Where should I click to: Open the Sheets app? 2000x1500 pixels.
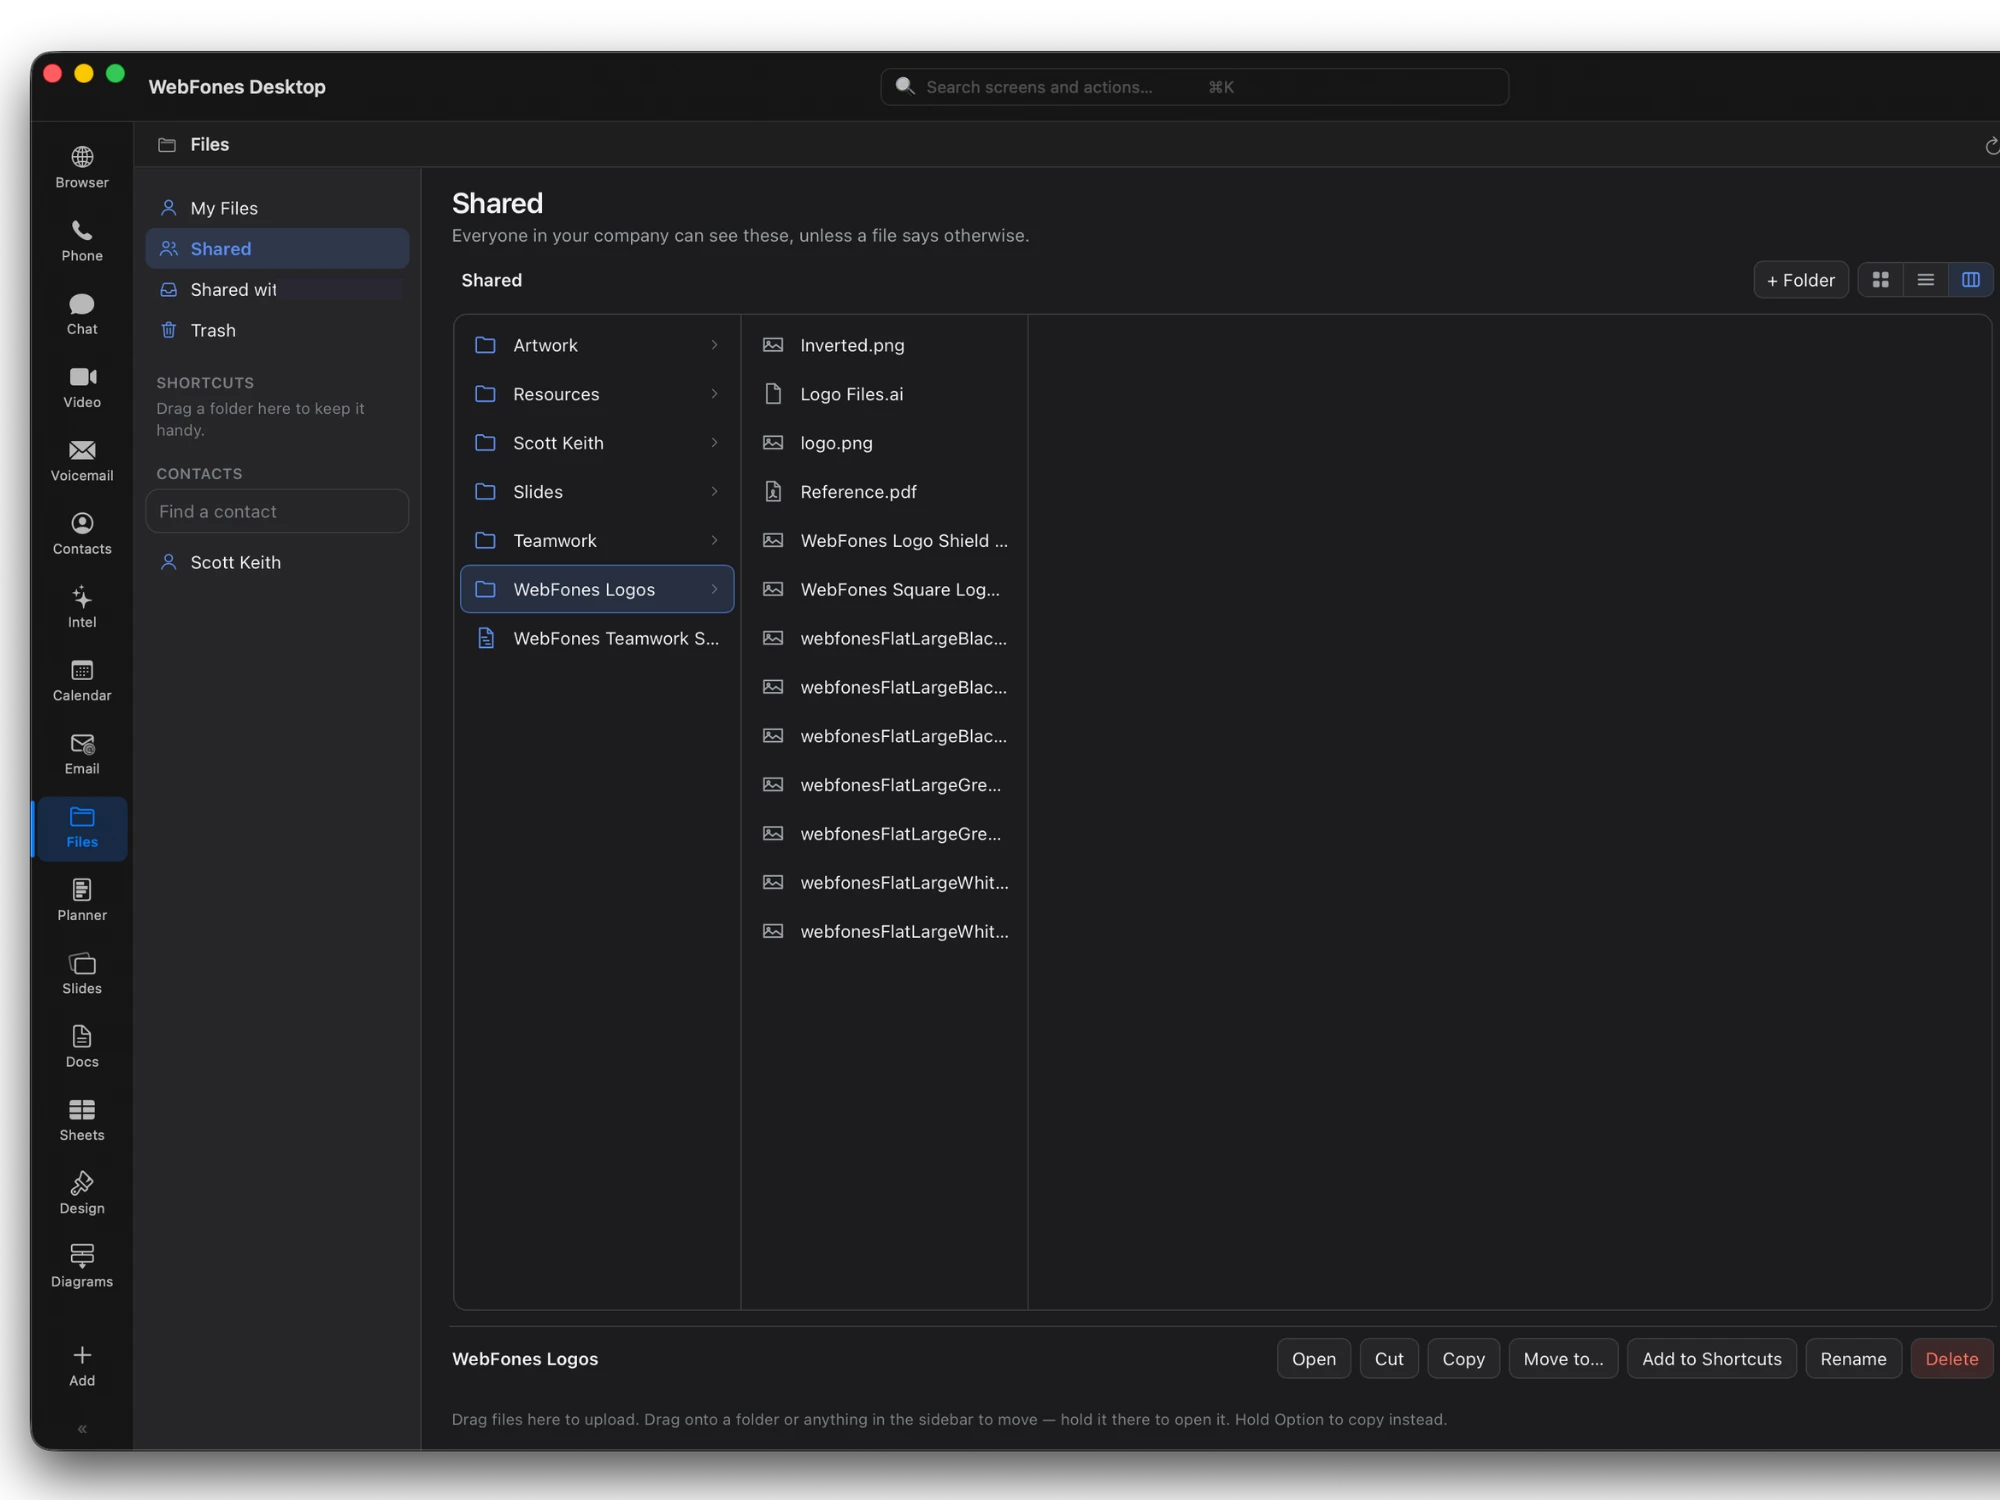coord(82,1121)
